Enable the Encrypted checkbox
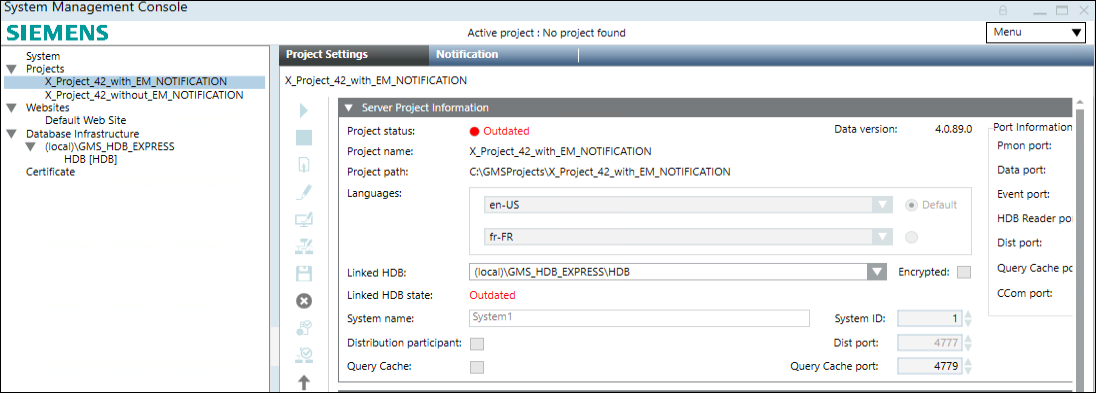 click(964, 272)
